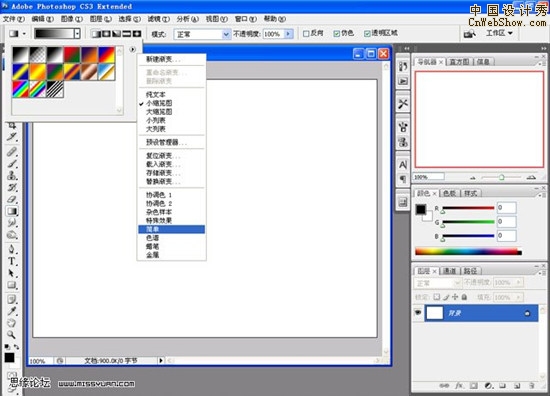Click the R red color slider
550x396 pixels.
pyautogui.click(x=468, y=208)
